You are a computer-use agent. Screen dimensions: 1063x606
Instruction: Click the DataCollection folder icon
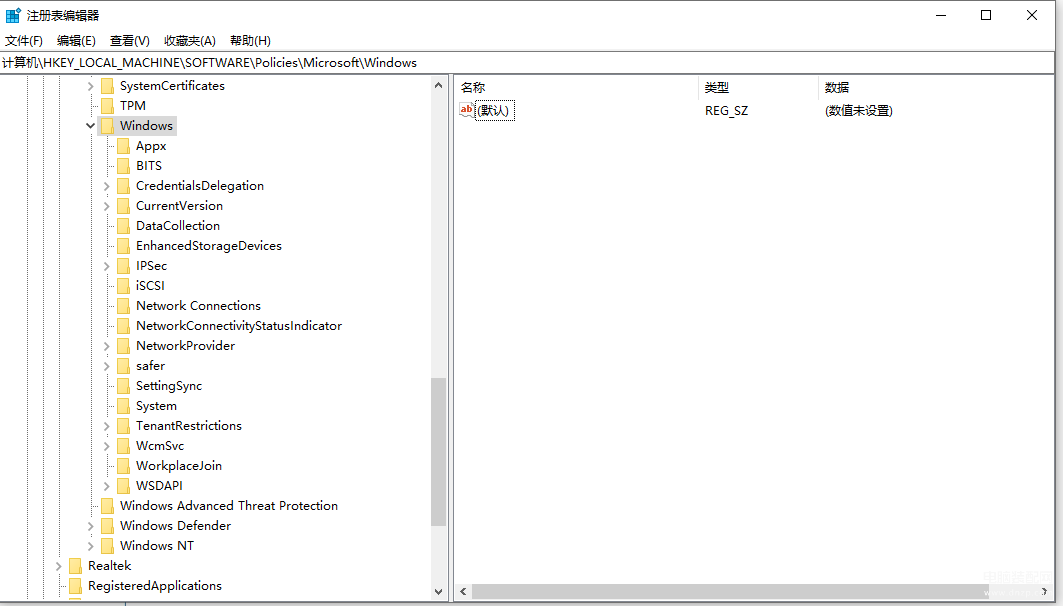[x=123, y=226]
